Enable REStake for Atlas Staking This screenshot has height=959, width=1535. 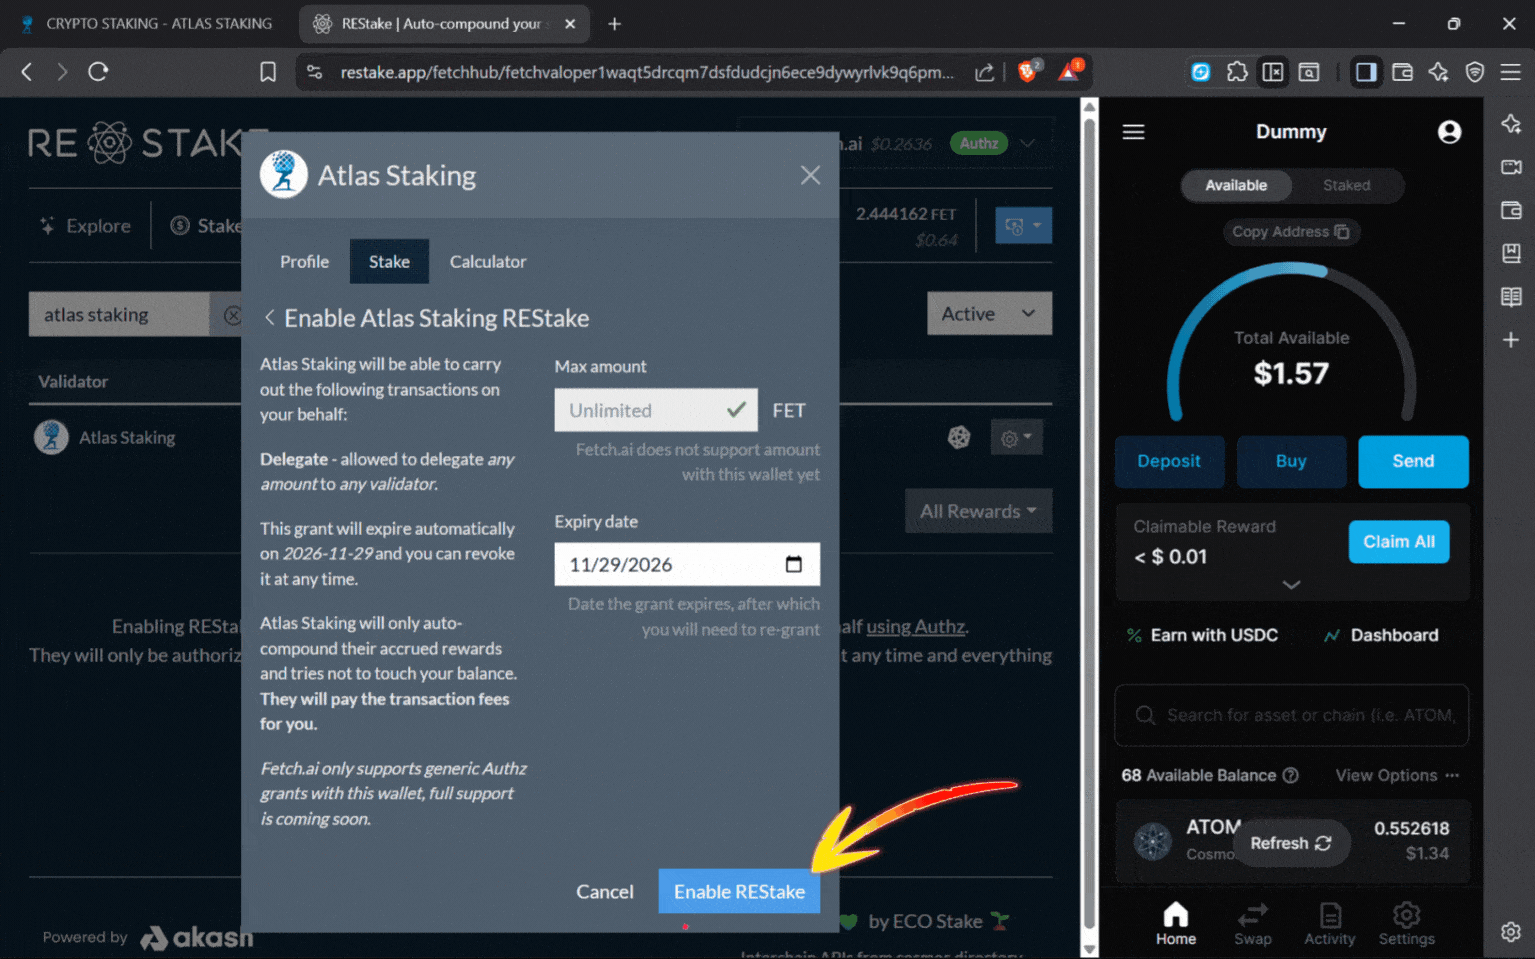(739, 891)
